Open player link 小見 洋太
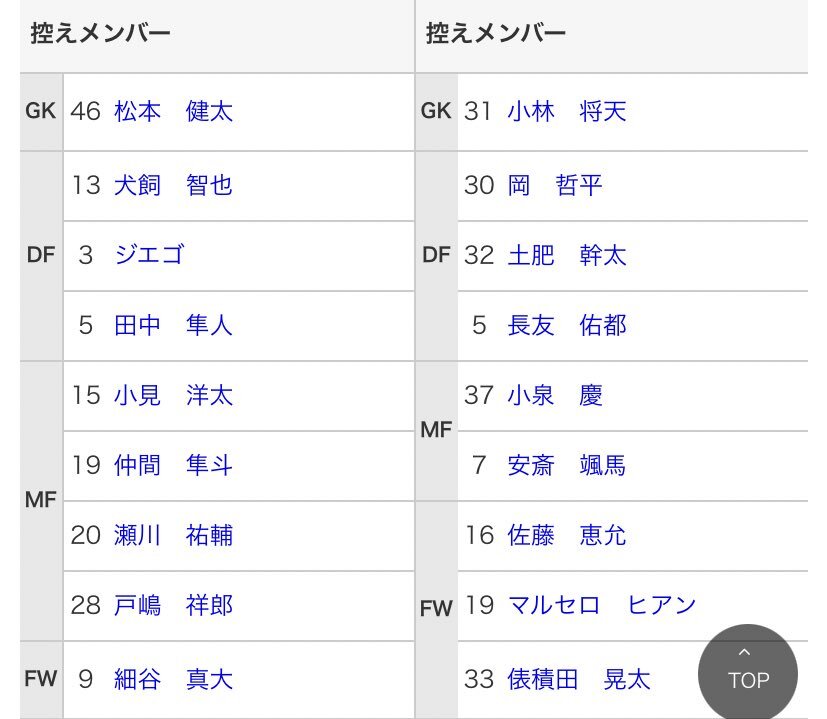This screenshot has height=719, width=827. (174, 395)
